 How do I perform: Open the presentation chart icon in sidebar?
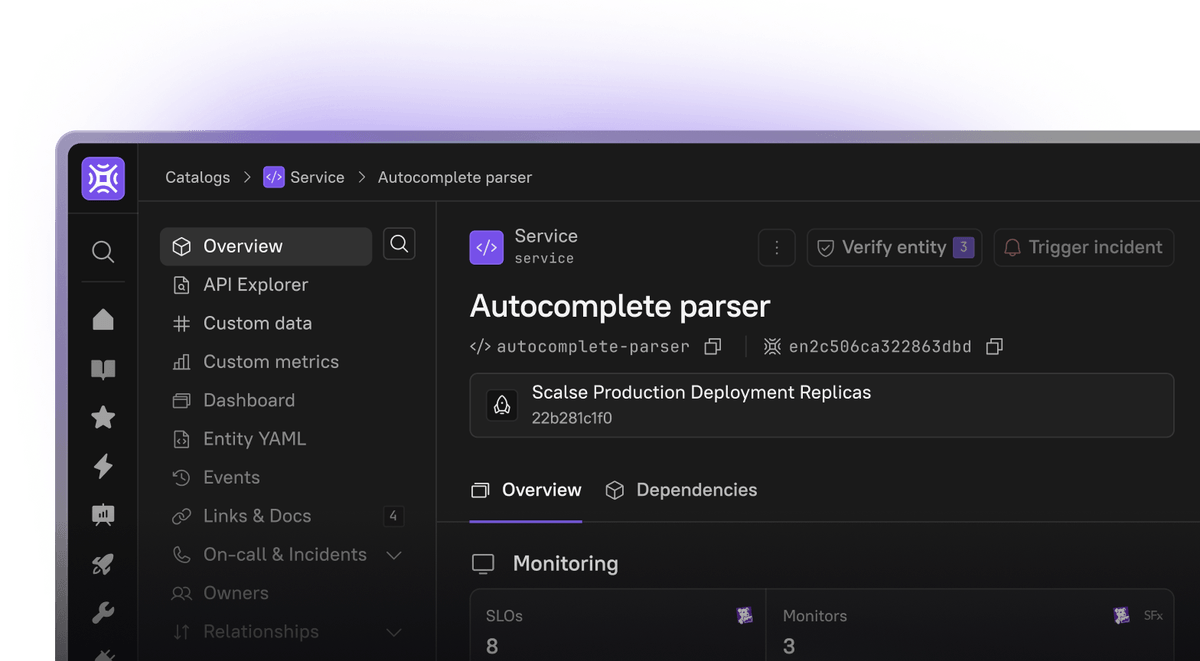pyautogui.click(x=103, y=514)
